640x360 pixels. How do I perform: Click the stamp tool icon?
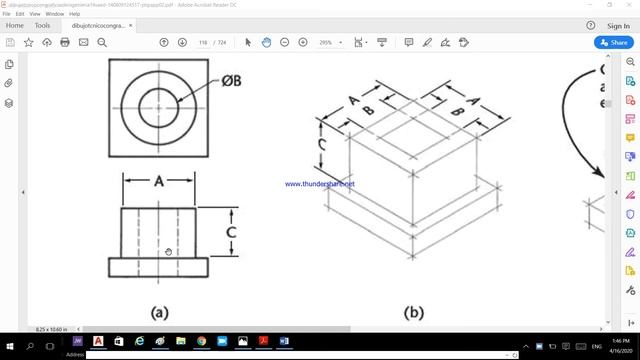click(464, 42)
